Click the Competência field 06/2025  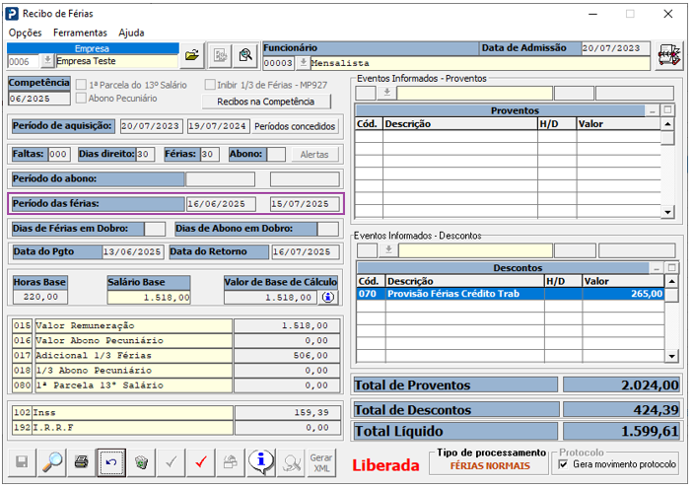[39, 98]
